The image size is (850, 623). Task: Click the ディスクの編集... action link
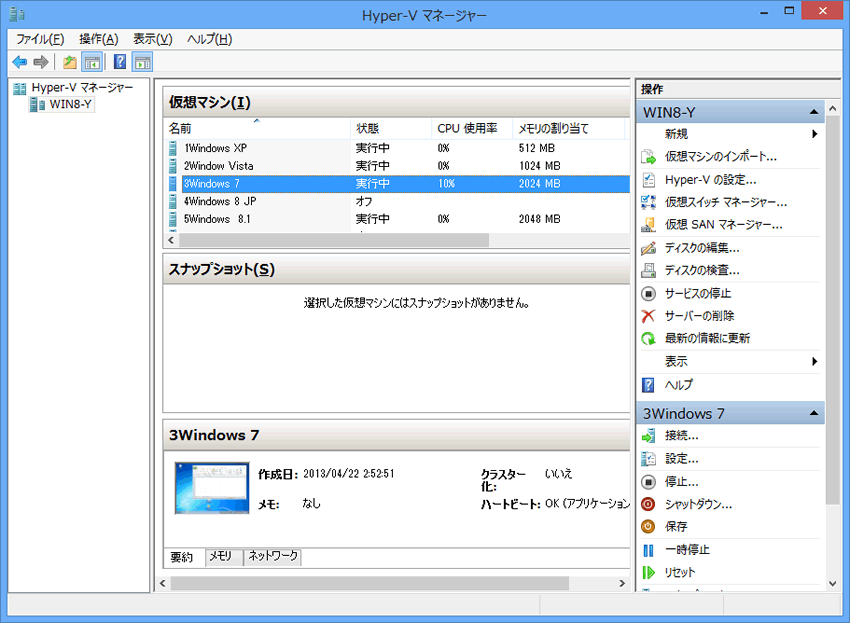702,248
